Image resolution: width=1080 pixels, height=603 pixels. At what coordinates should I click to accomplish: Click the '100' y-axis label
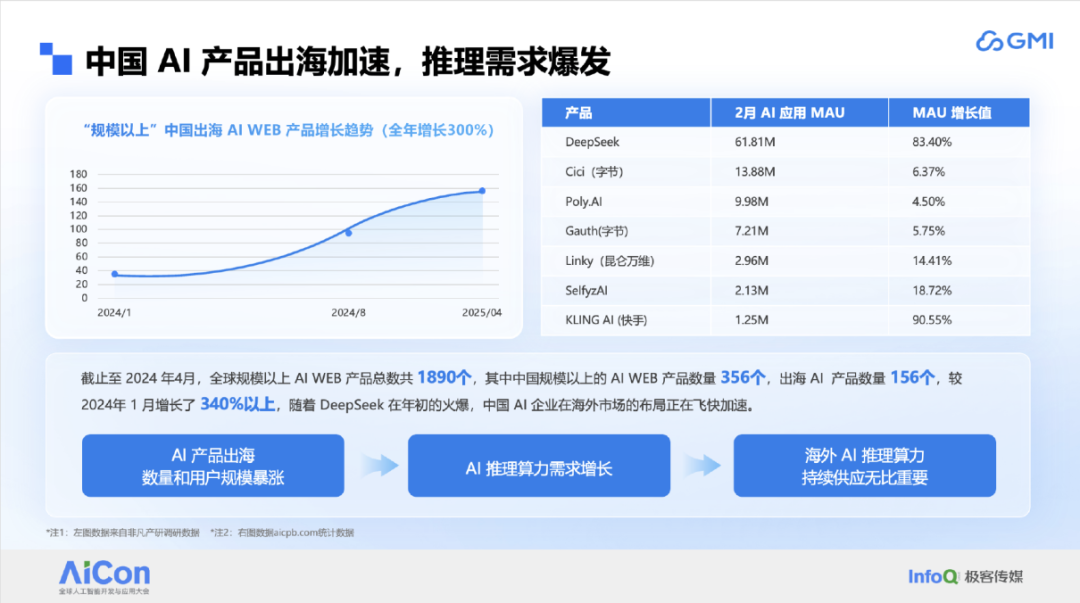(x=79, y=229)
